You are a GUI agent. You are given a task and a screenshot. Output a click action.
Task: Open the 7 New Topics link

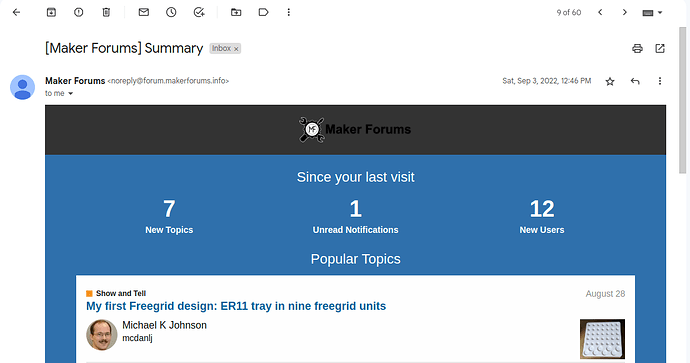169,216
